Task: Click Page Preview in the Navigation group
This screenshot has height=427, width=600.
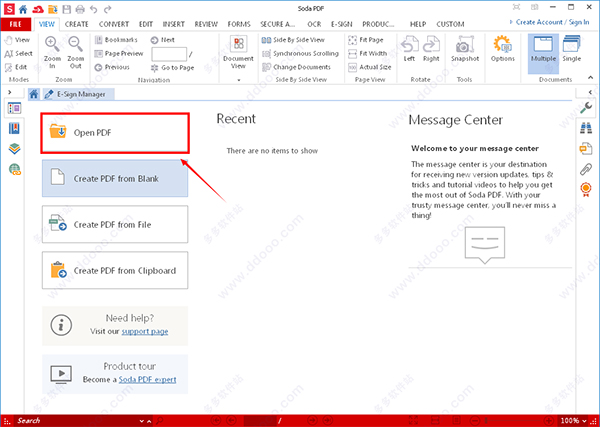Action: click(x=119, y=54)
